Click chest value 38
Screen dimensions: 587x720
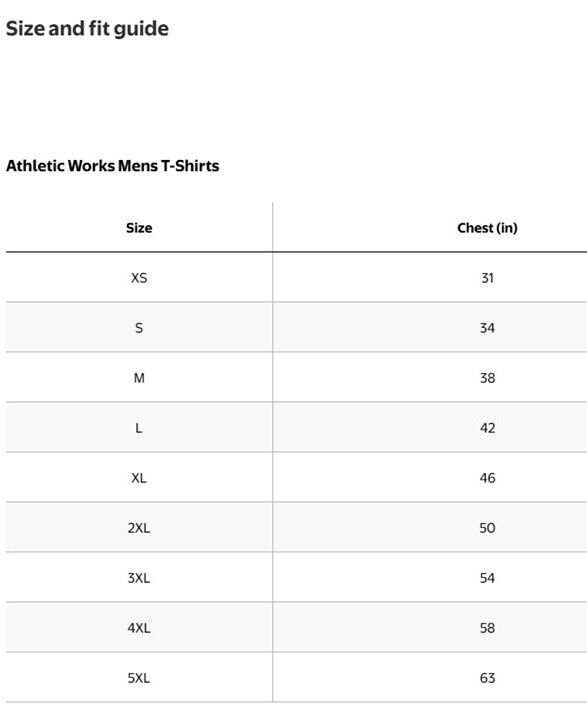click(x=487, y=378)
